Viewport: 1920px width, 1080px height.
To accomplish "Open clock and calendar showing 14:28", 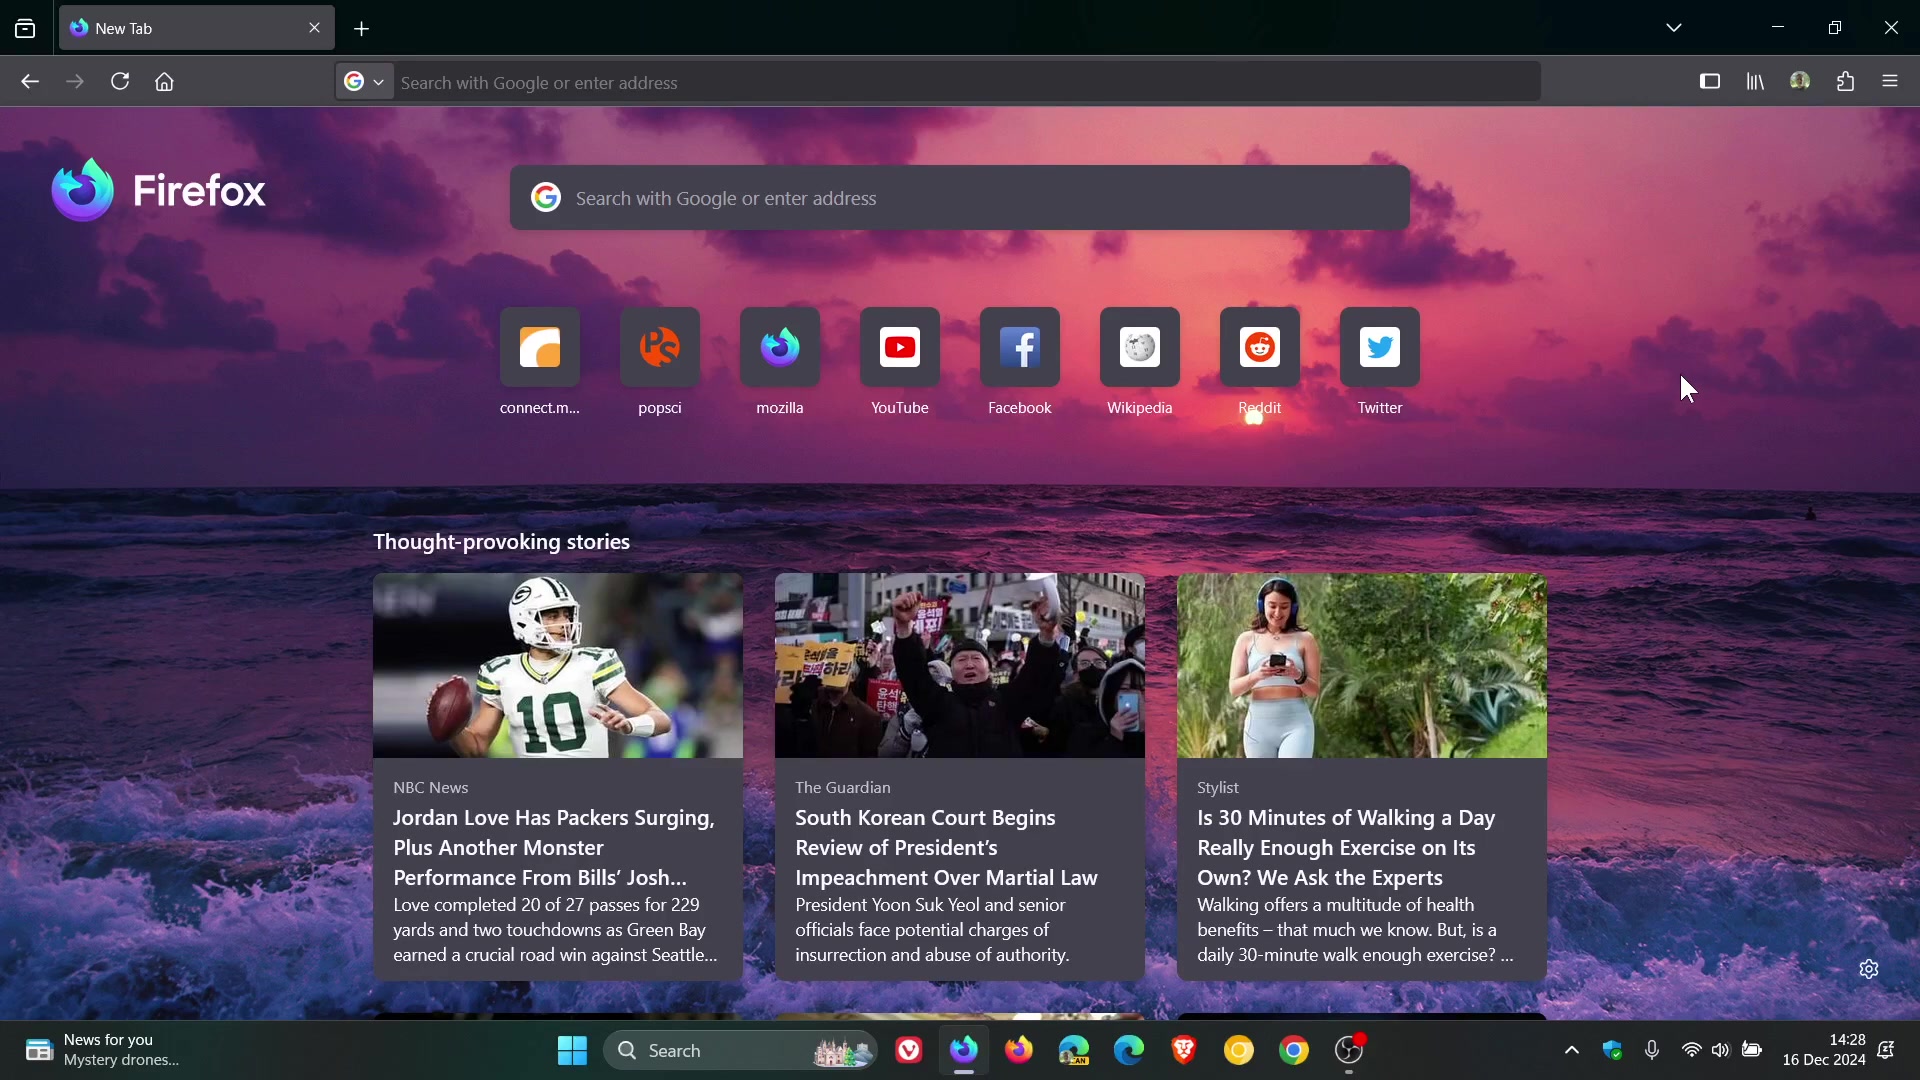I will [x=1824, y=1051].
